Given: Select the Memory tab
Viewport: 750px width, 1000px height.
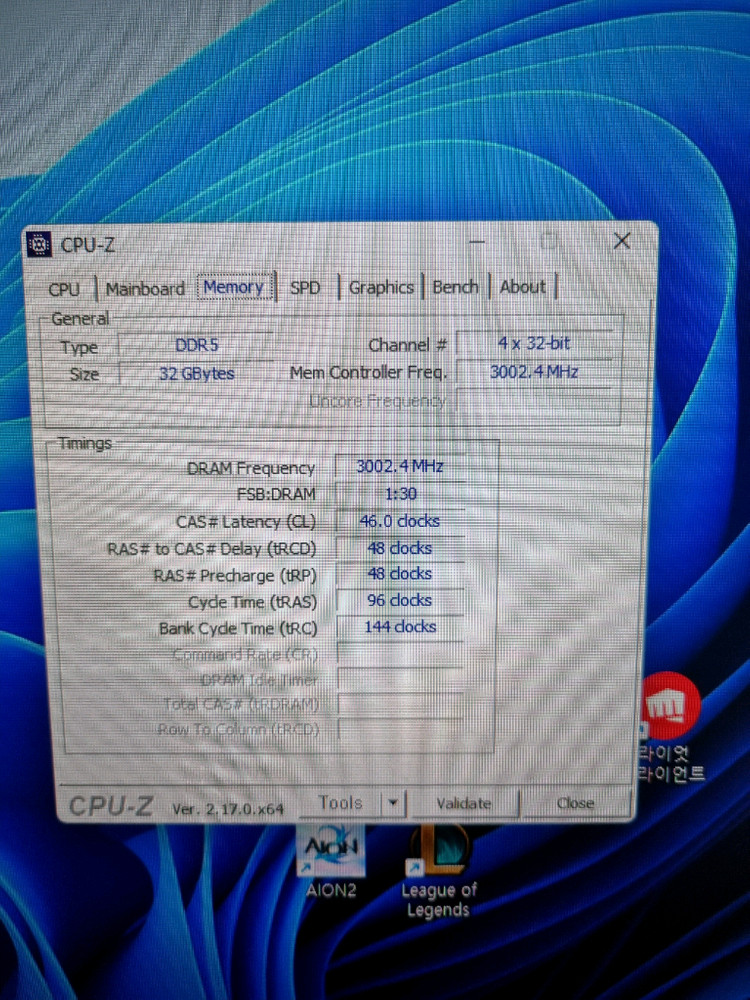Looking at the screenshot, I should tap(234, 288).
